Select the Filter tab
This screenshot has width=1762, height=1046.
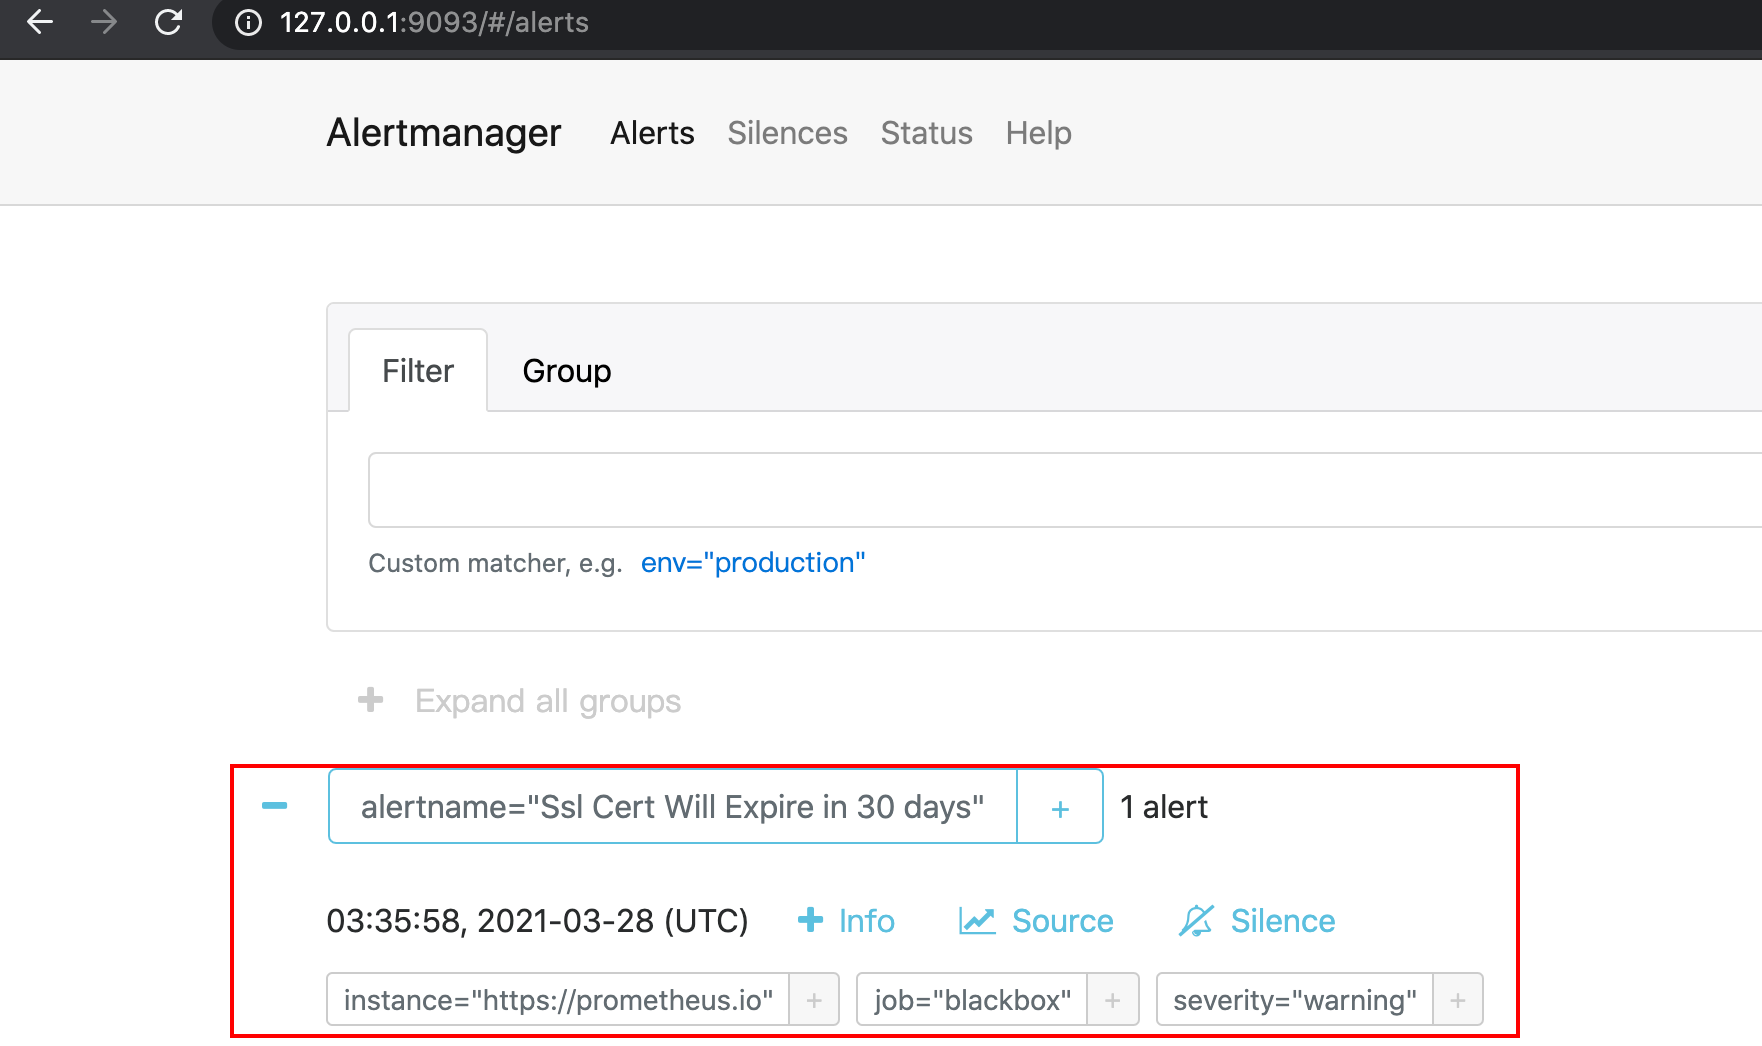(418, 371)
